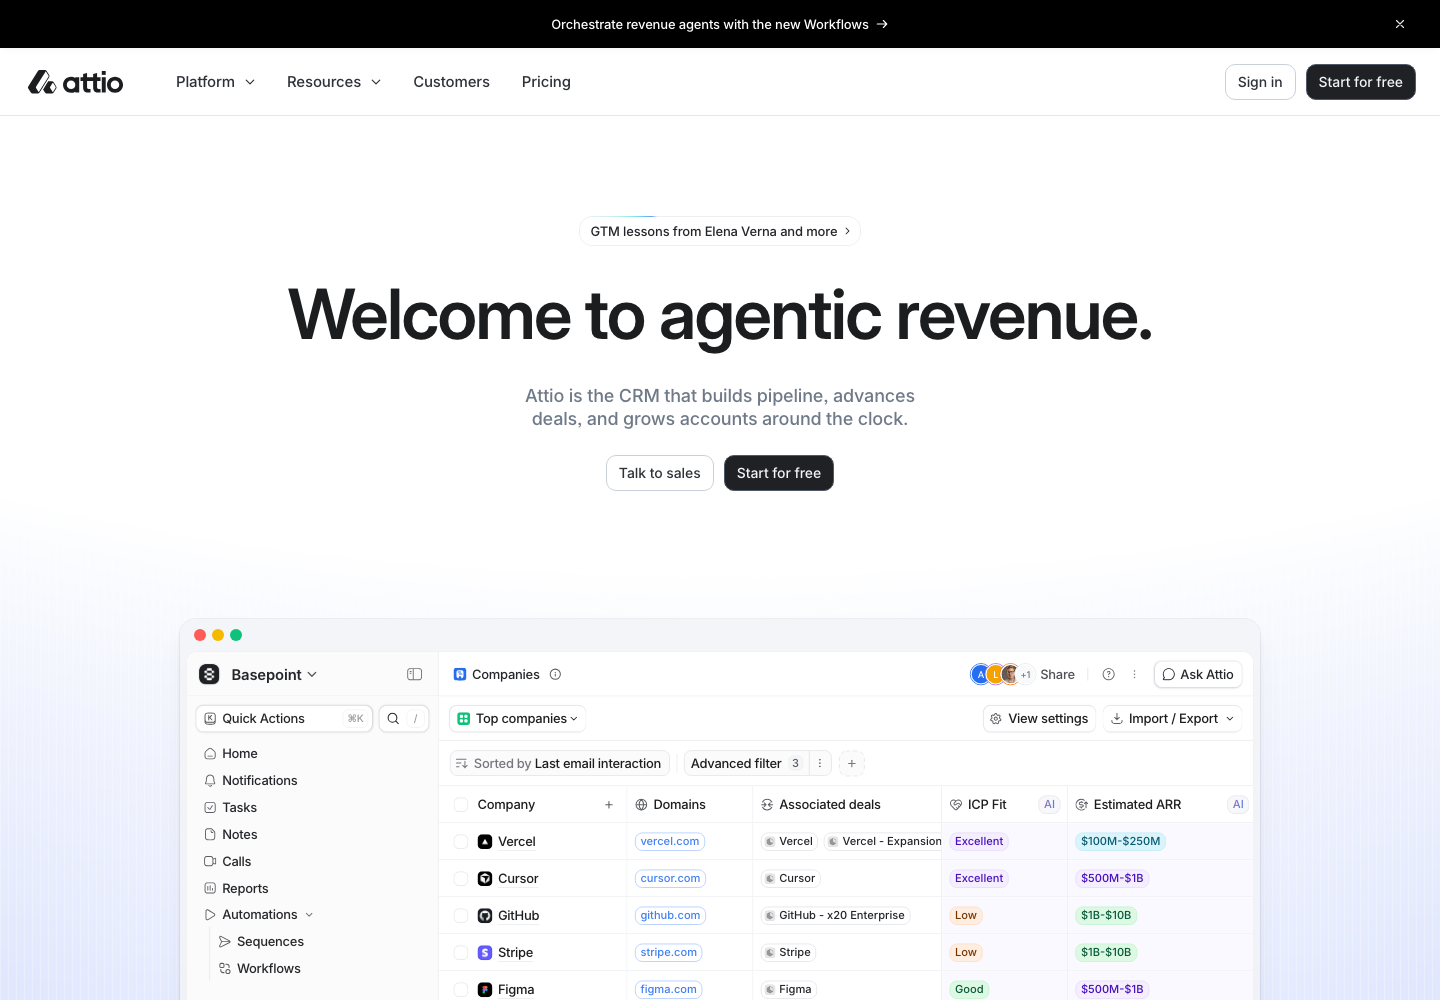The width and height of the screenshot is (1440, 1000).
Task: Open the stripe.com domain link
Action: point(669,952)
